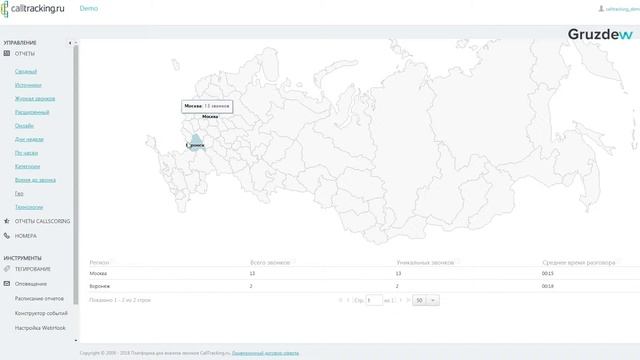Click the calltracking.ru logo
This screenshot has height=360, width=640.
pos(33,9)
